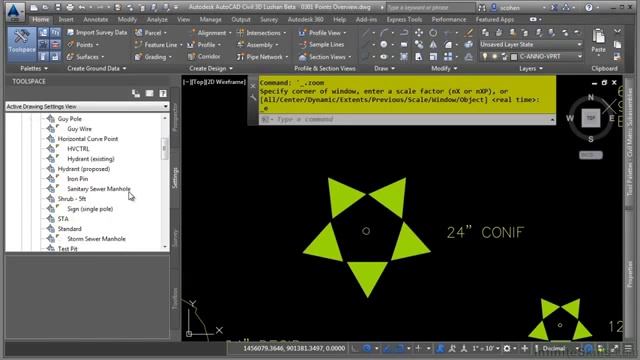The height and width of the screenshot is (360, 640).
Task: Toggle the layer lock icon
Action: pyautogui.click(x=504, y=57)
